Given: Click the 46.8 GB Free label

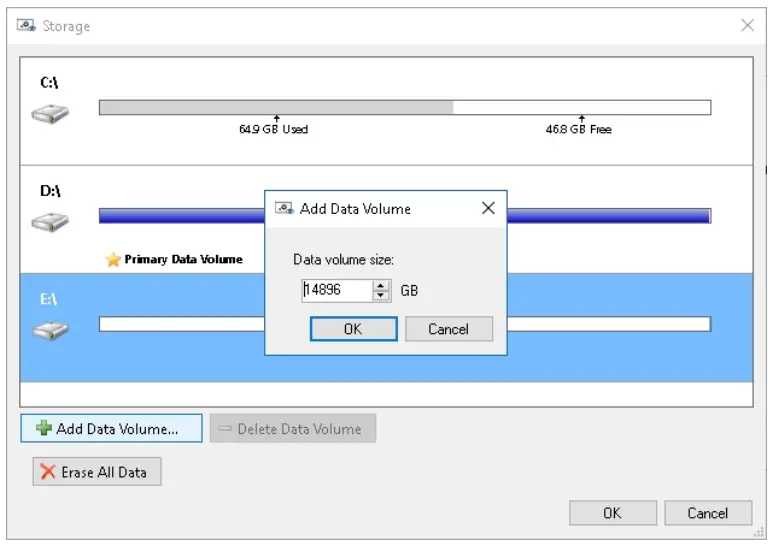Looking at the screenshot, I should tap(579, 130).
